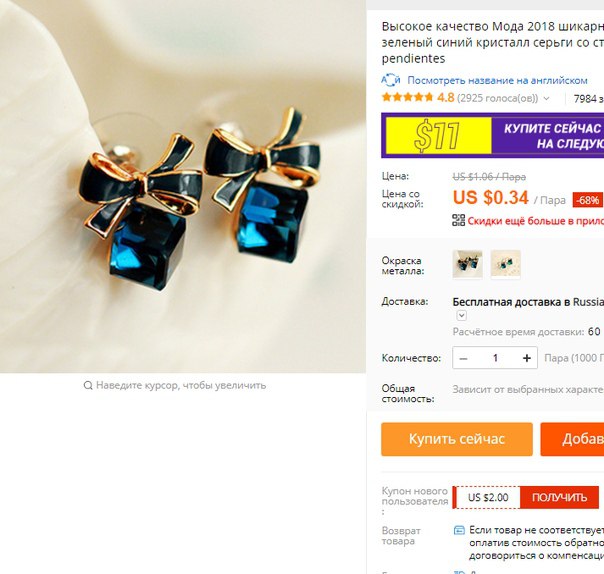Select the second metal color thumbnail

click(x=505, y=264)
